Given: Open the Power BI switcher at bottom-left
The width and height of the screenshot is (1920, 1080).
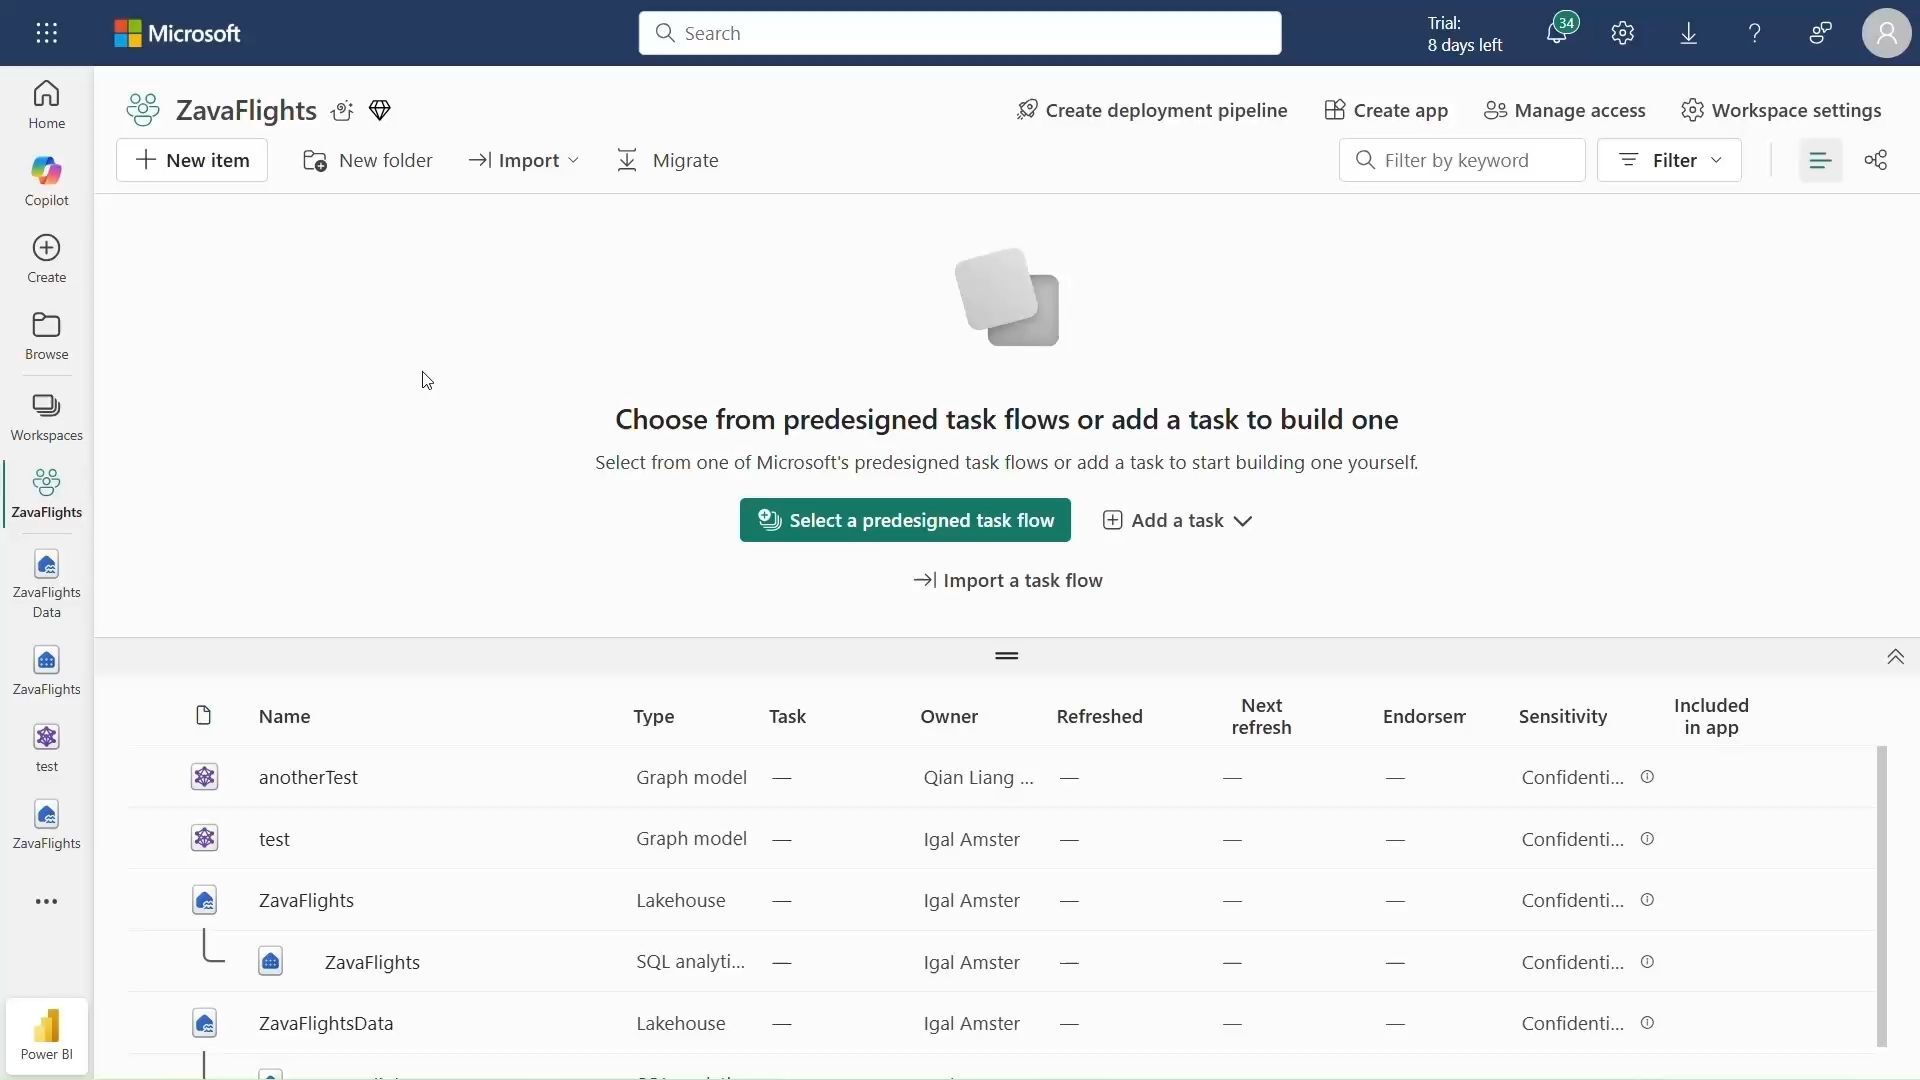Looking at the screenshot, I should click(x=46, y=1035).
